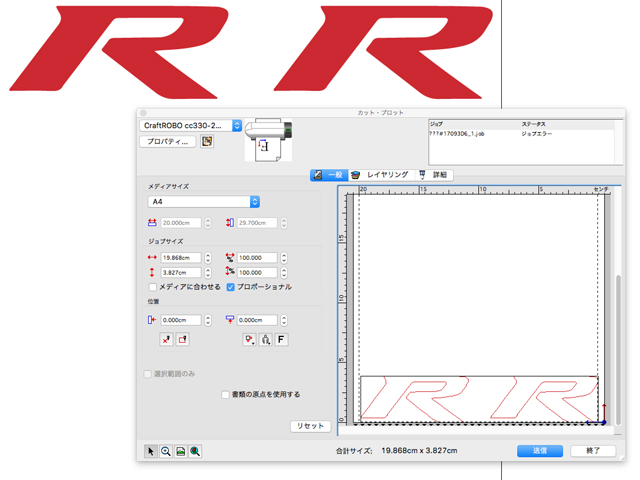Click the Y position offset icon
Image resolution: width=640 pixels, height=480 pixels.
(230, 320)
